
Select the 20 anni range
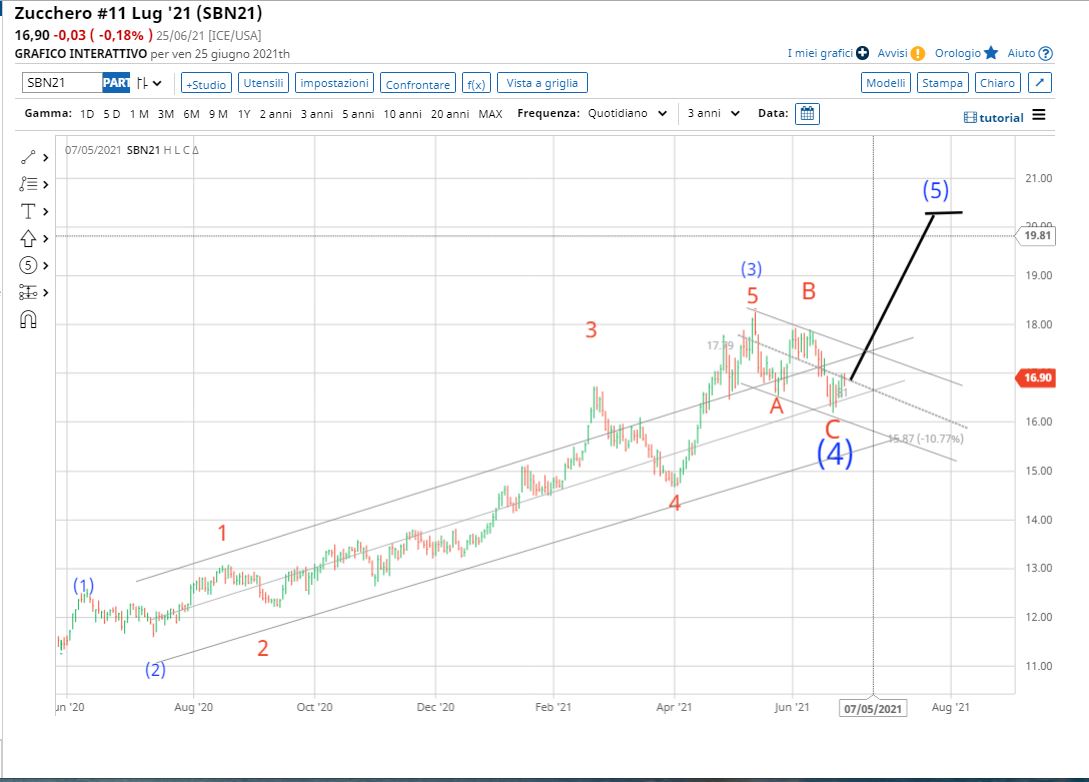point(450,114)
